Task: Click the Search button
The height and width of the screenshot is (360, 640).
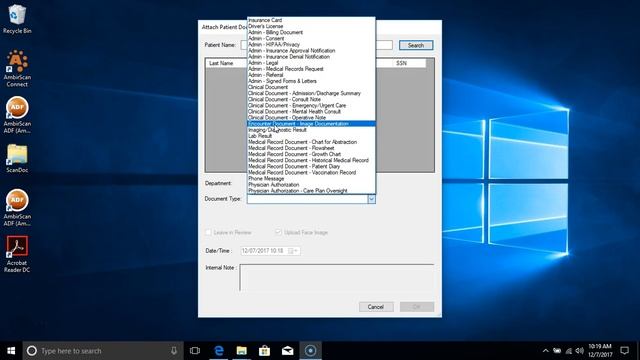Action: tap(416, 45)
